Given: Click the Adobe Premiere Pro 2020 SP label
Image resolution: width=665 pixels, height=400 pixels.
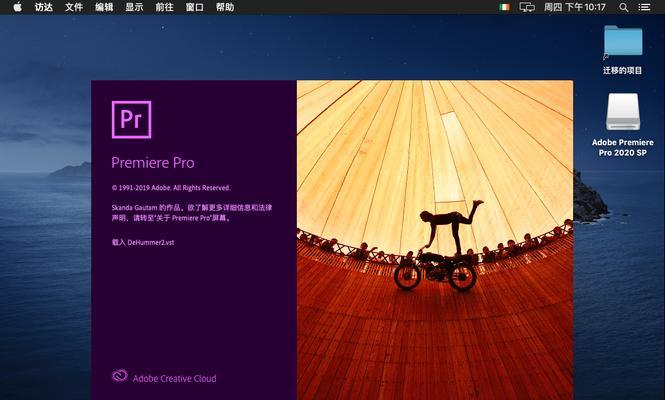Looking at the screenshot, I should [623, 148].
